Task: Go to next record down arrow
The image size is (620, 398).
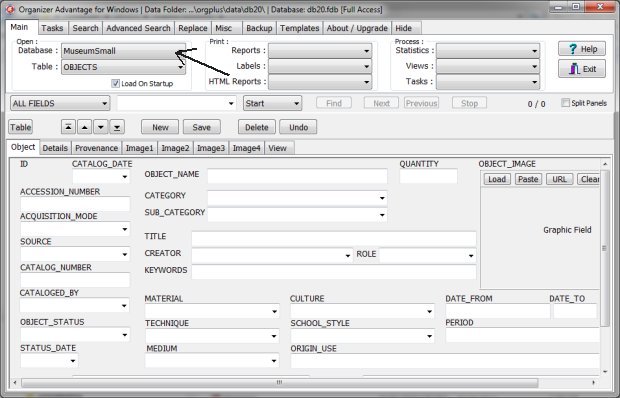Action: 101,127
